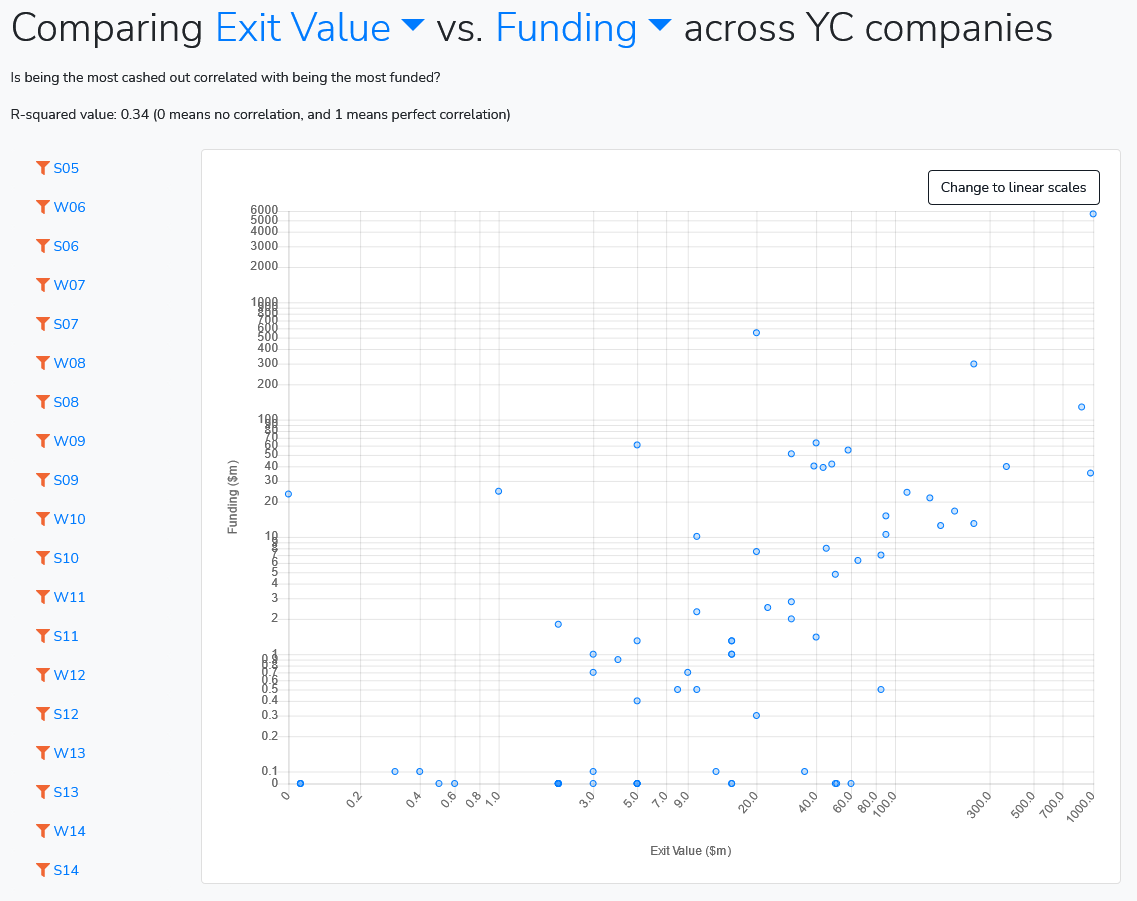Click the funnel icon beside S14
Viewport: 1137px width, 901px height.
pyautogui.click(x=42, y=870)
